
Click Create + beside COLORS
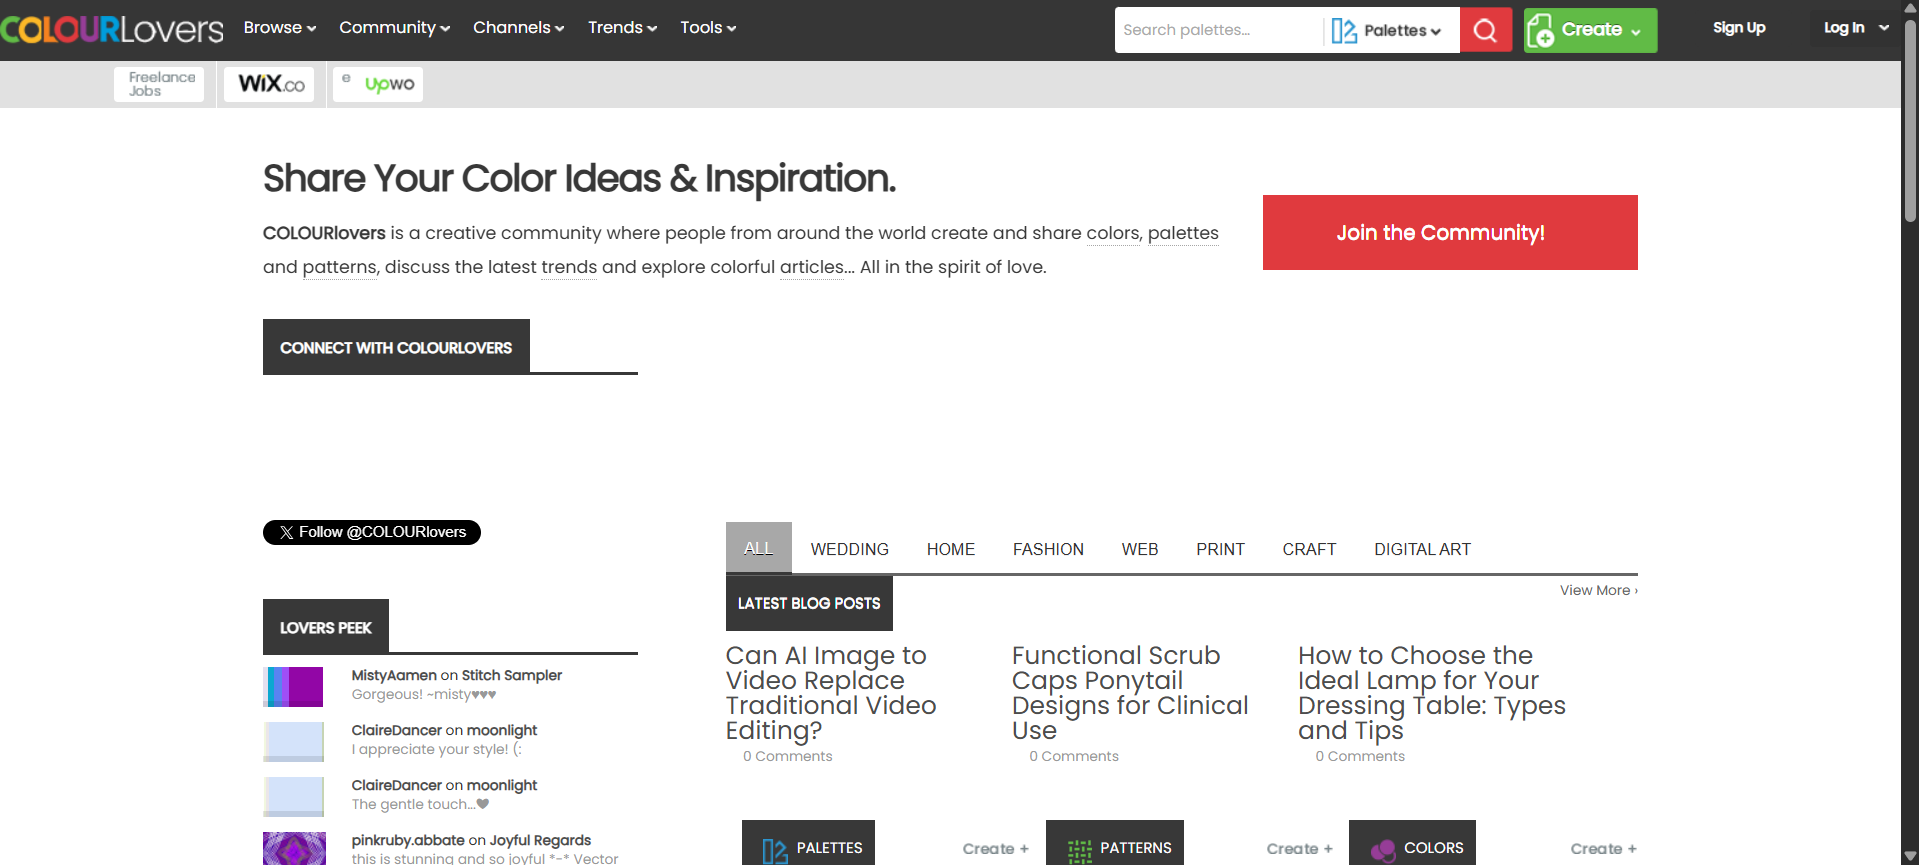1603,849
